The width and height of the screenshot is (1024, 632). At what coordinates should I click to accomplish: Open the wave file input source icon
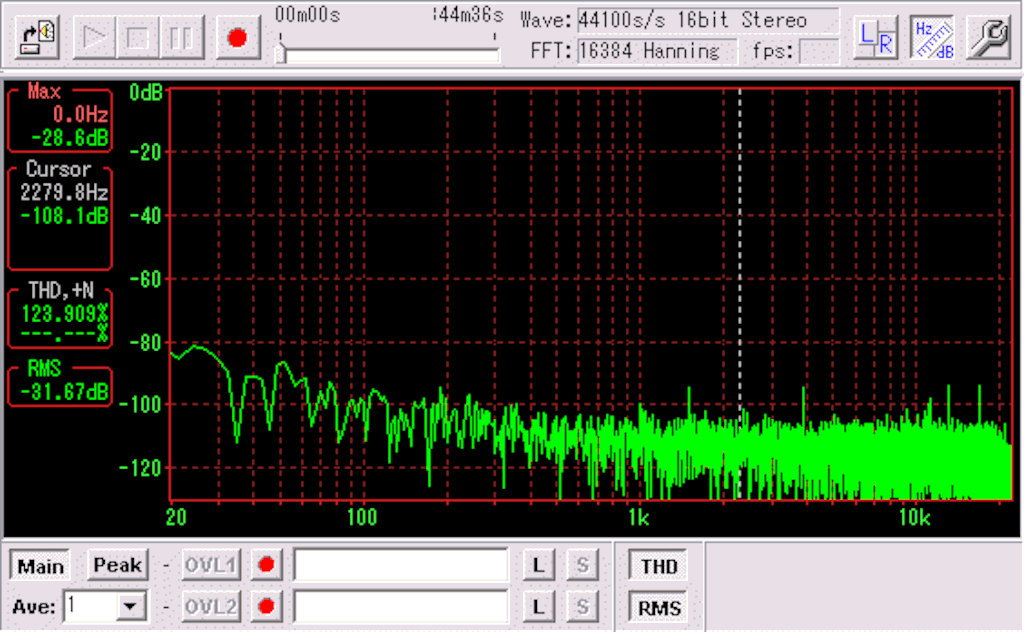pos(37,38)
